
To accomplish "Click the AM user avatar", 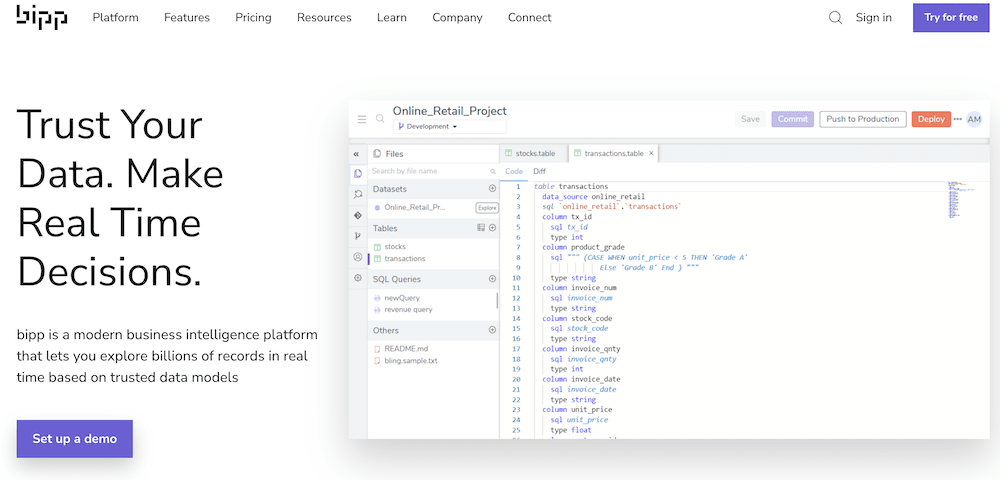I will pyautogui.click(x=974, y=119).
